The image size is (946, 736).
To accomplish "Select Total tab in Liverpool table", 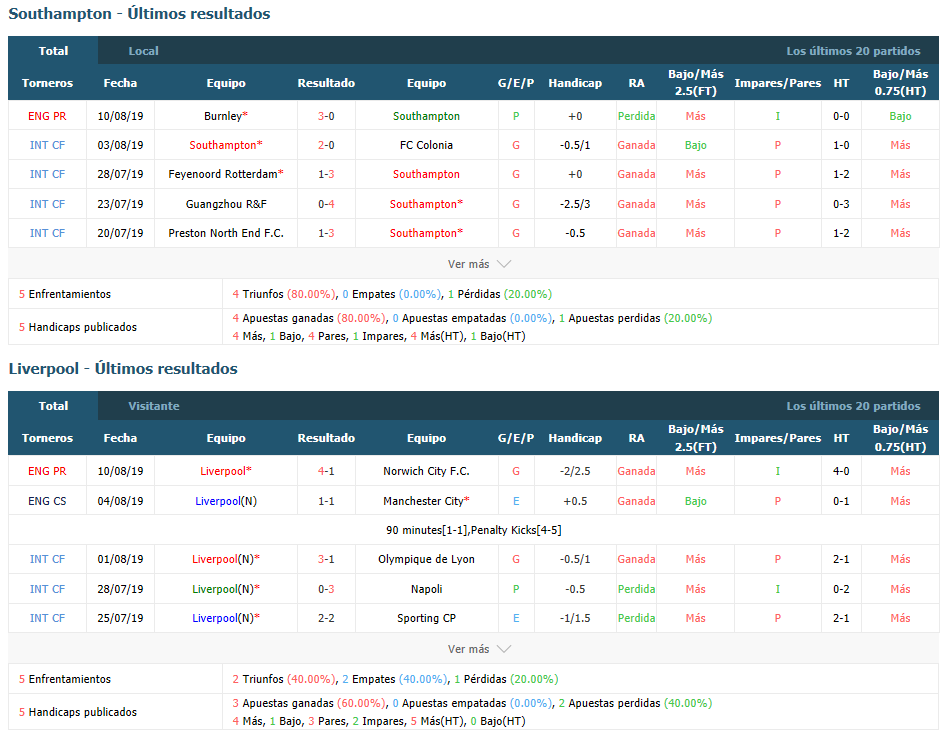I will click(x=53, y=405).
